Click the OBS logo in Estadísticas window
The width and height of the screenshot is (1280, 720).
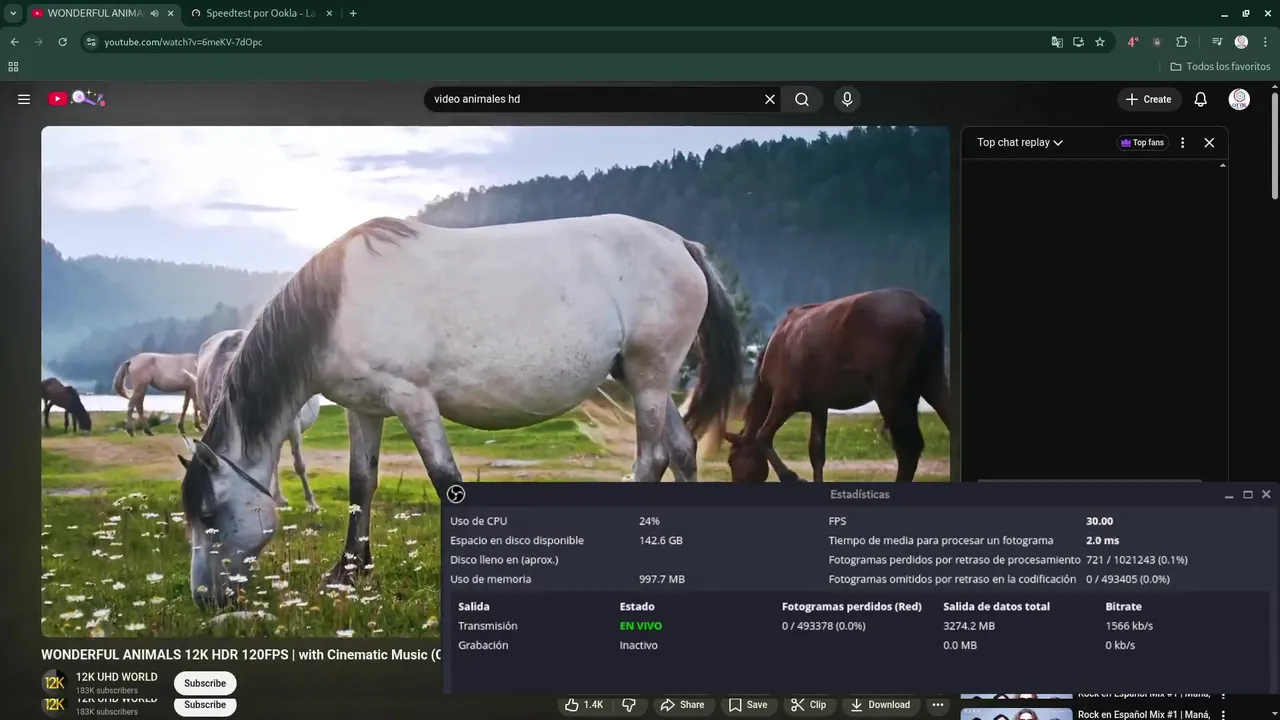click(x=456, y=494)
